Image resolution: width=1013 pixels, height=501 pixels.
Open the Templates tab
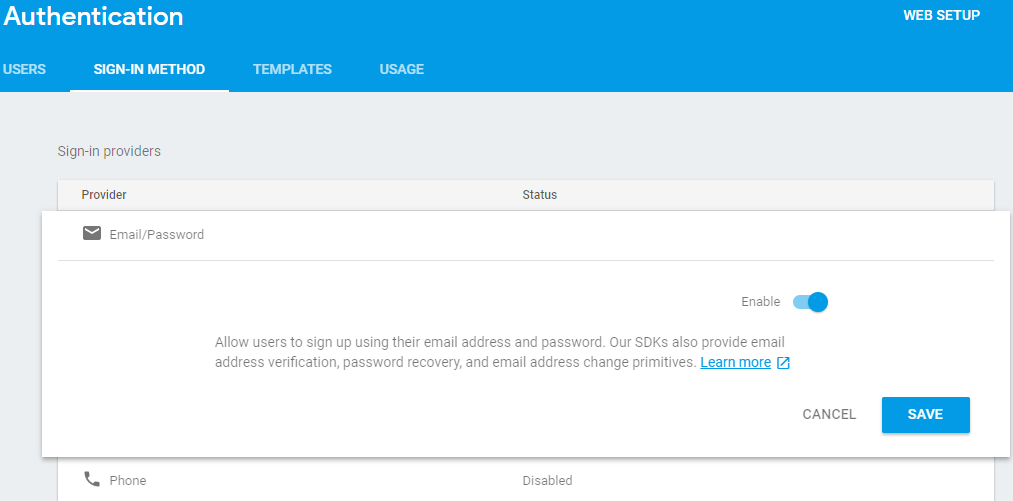[x=292, y=70]
